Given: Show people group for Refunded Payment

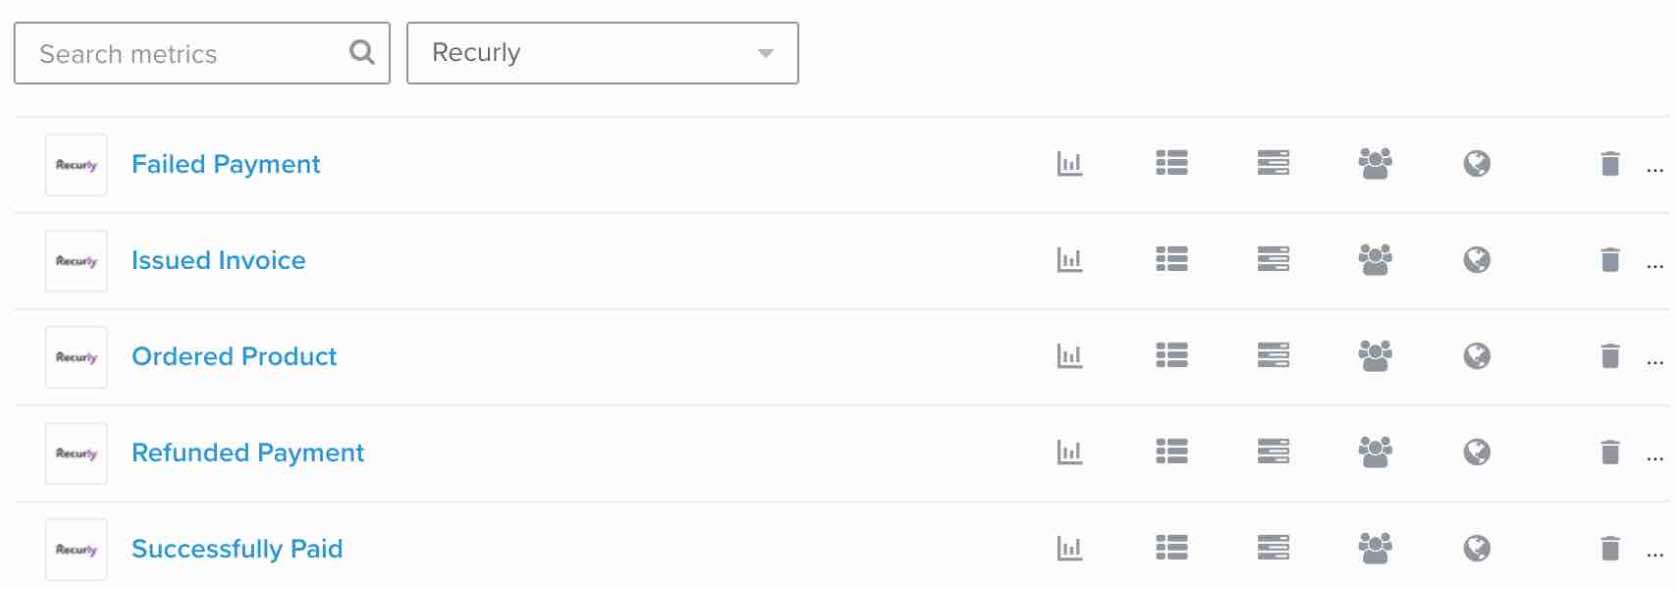Looking at the screenshot, I should click(1375, 452).
